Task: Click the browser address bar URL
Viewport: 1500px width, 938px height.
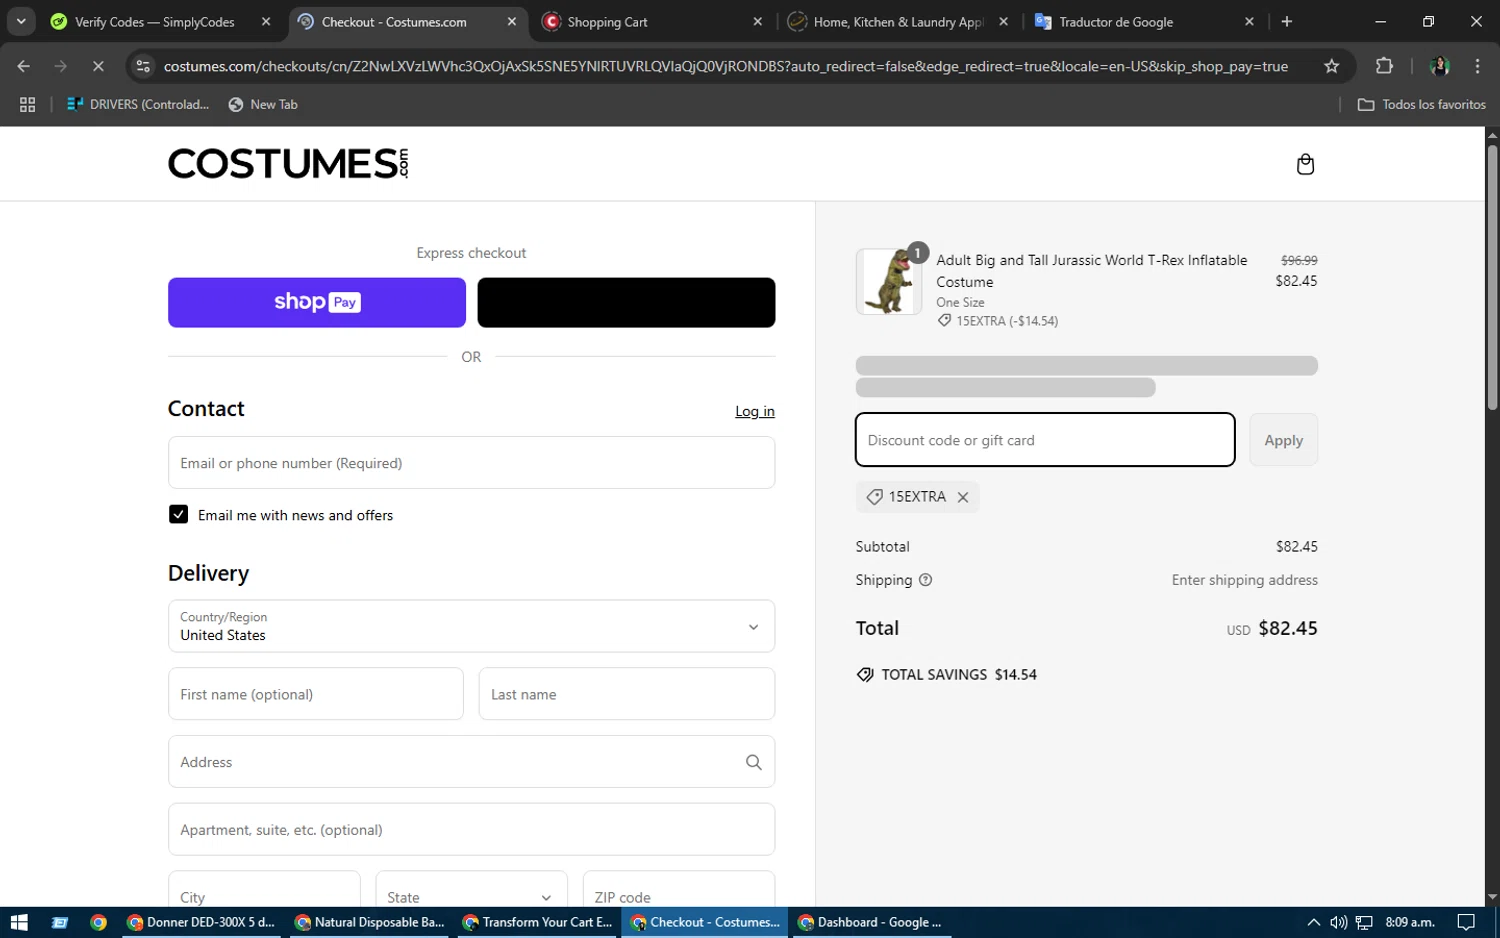Action: coord(725,66)
